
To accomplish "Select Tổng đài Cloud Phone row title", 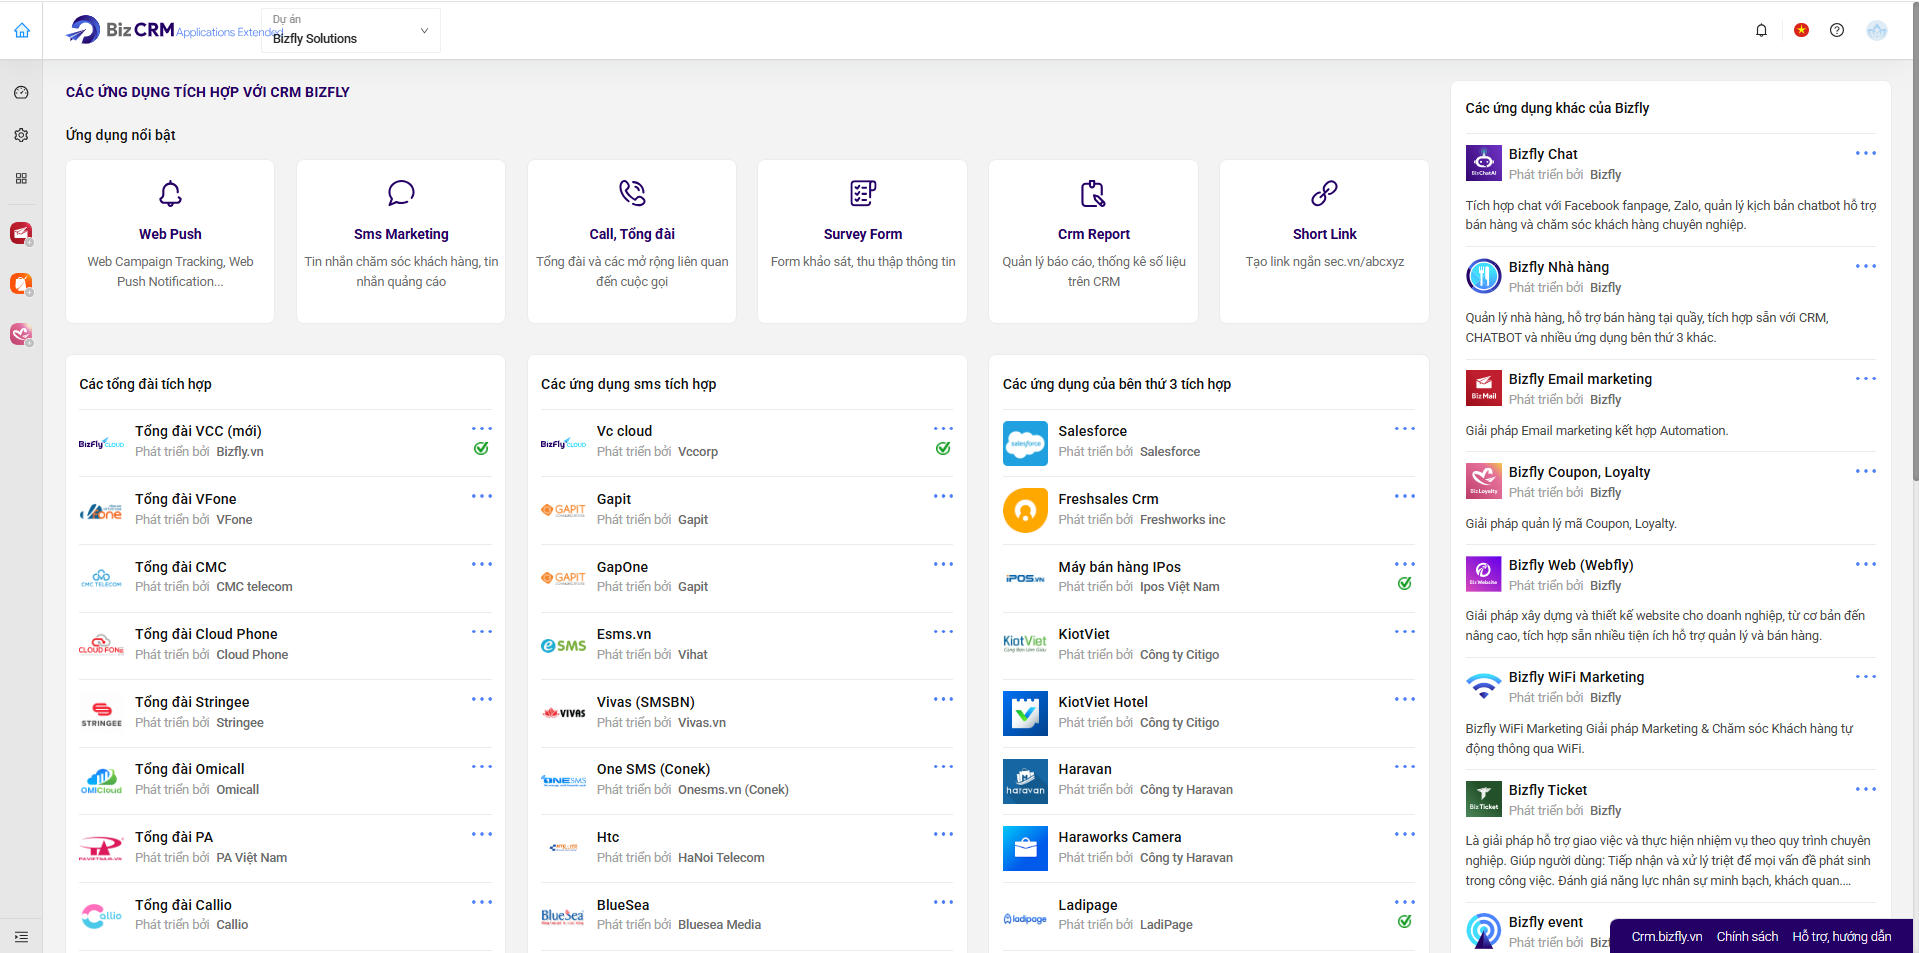I will tap(206, 634).
